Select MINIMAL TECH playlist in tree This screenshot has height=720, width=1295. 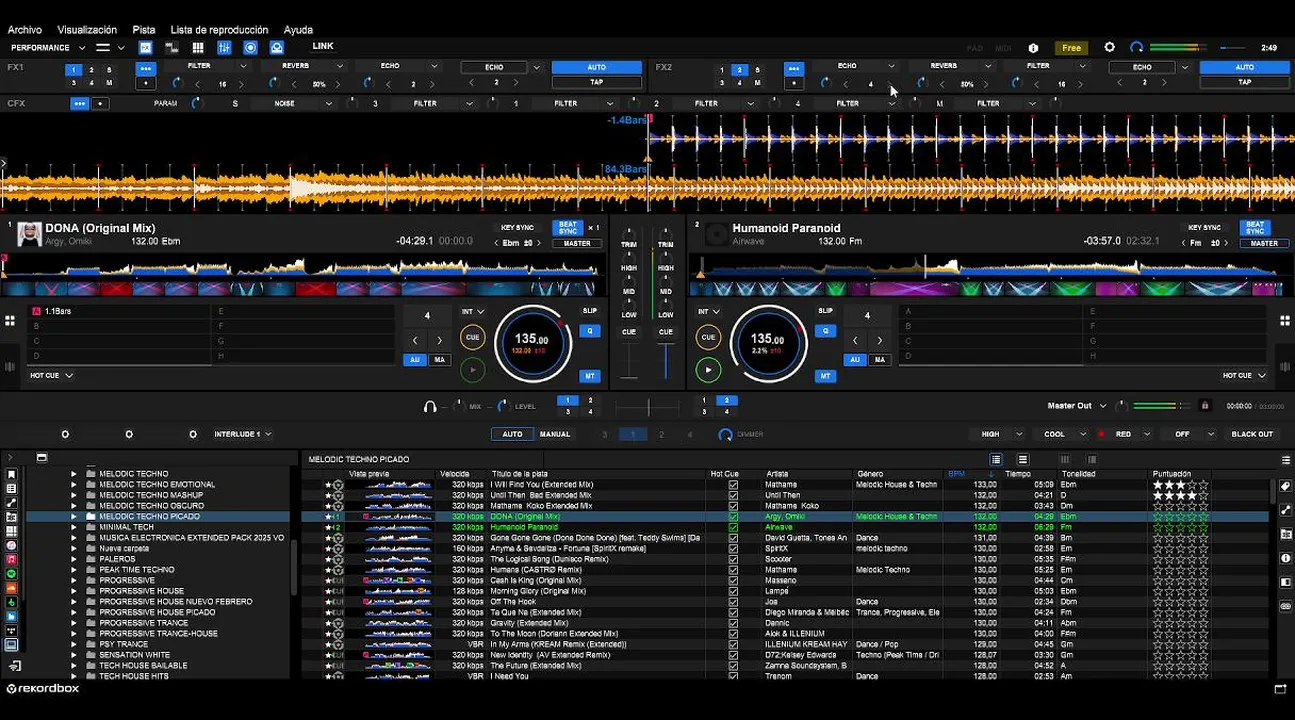tap(126, 527)
